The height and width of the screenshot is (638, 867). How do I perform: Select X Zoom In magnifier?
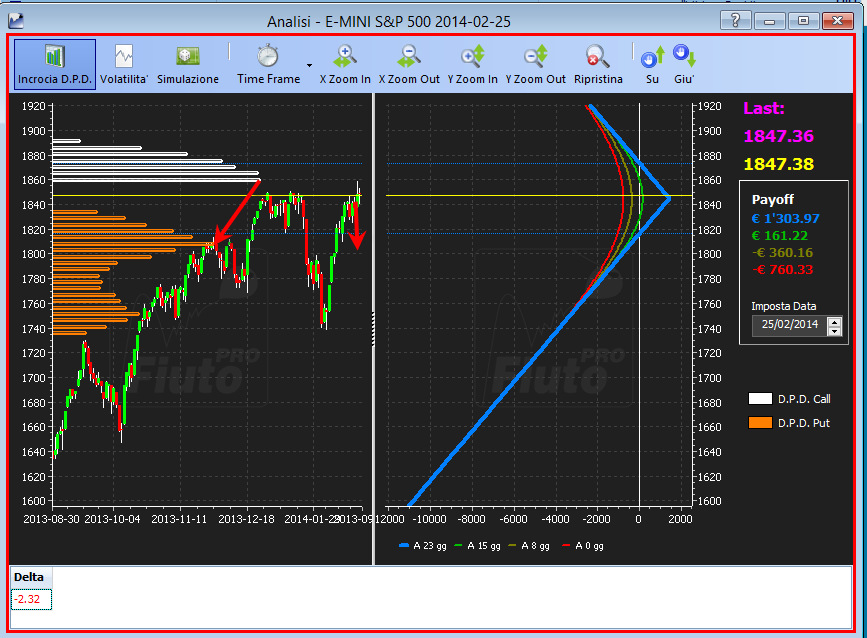[345, 64]
